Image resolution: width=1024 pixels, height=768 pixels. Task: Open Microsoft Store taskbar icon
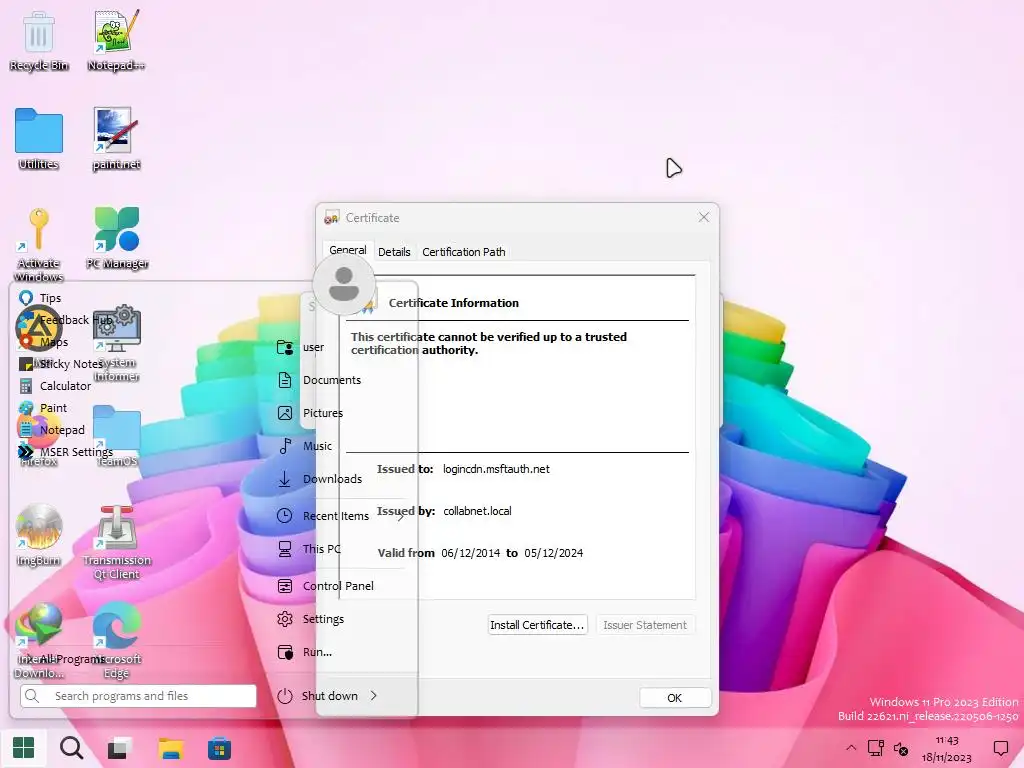point(219,748)
